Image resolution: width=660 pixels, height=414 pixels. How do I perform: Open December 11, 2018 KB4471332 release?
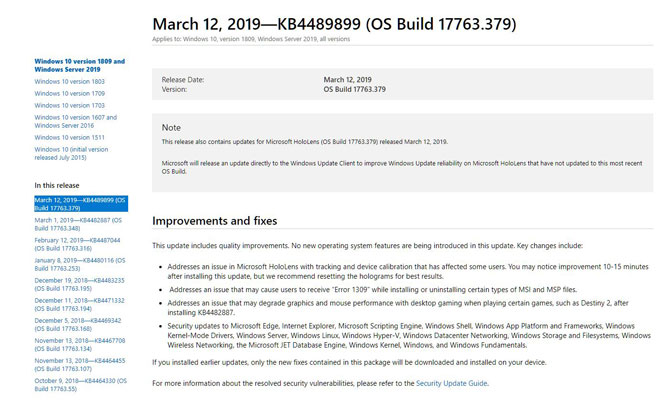pos(79,304)
